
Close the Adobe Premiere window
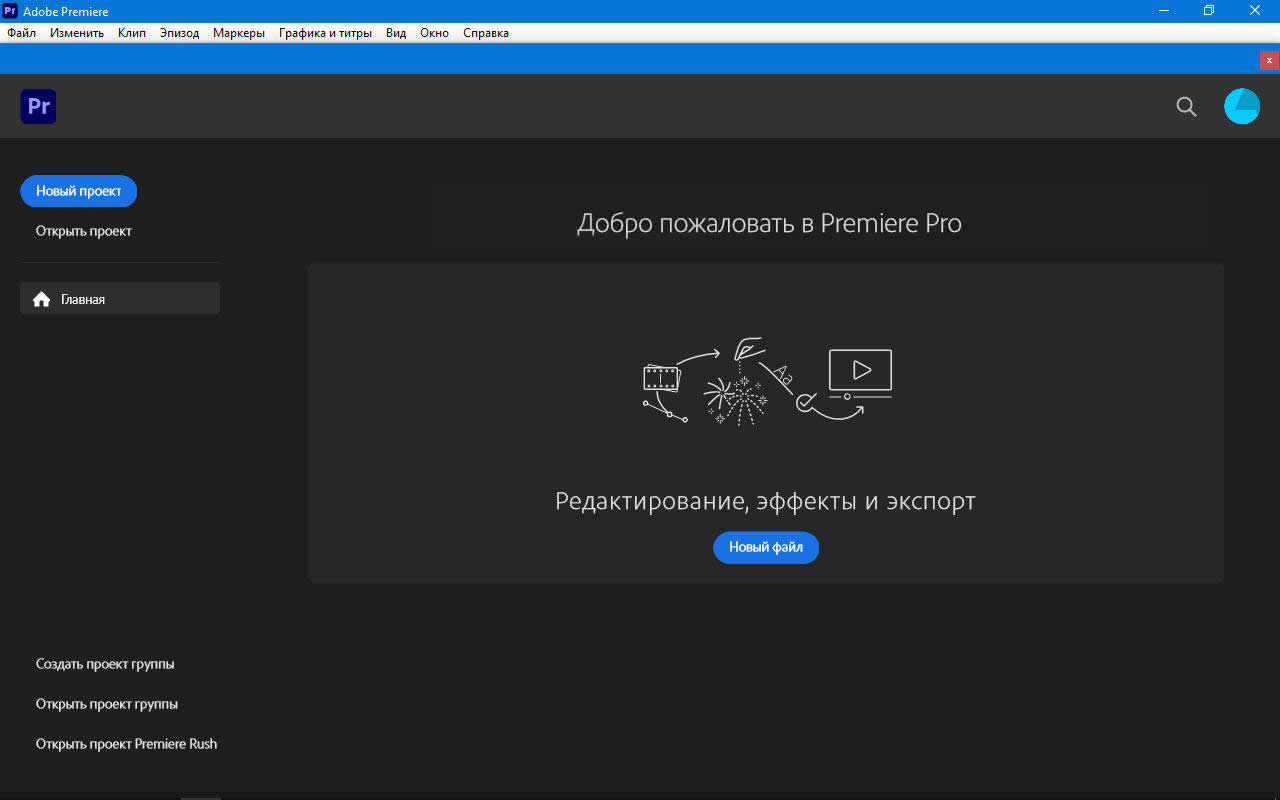(x=1256, y=11)
